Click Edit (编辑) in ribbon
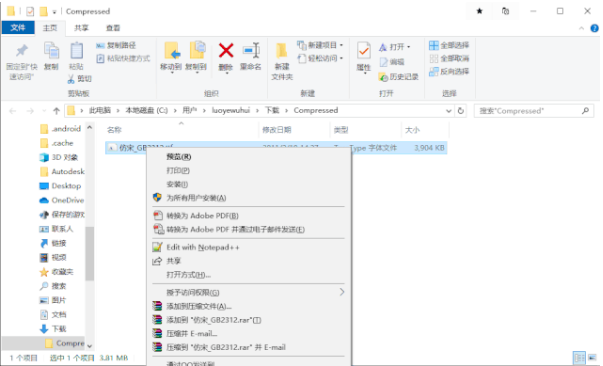 pos(391,62)
